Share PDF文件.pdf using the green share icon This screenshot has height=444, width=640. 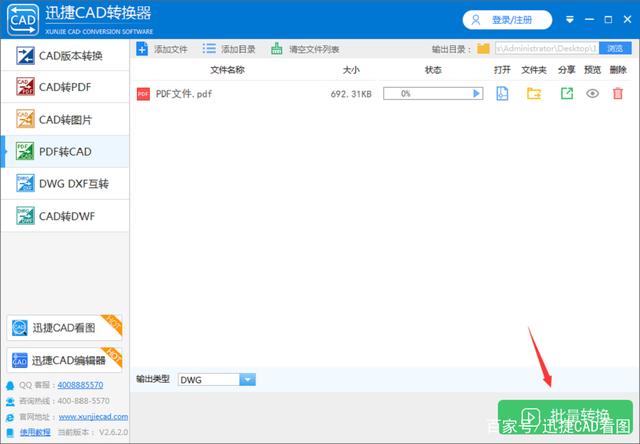click(x=567, y=93)
